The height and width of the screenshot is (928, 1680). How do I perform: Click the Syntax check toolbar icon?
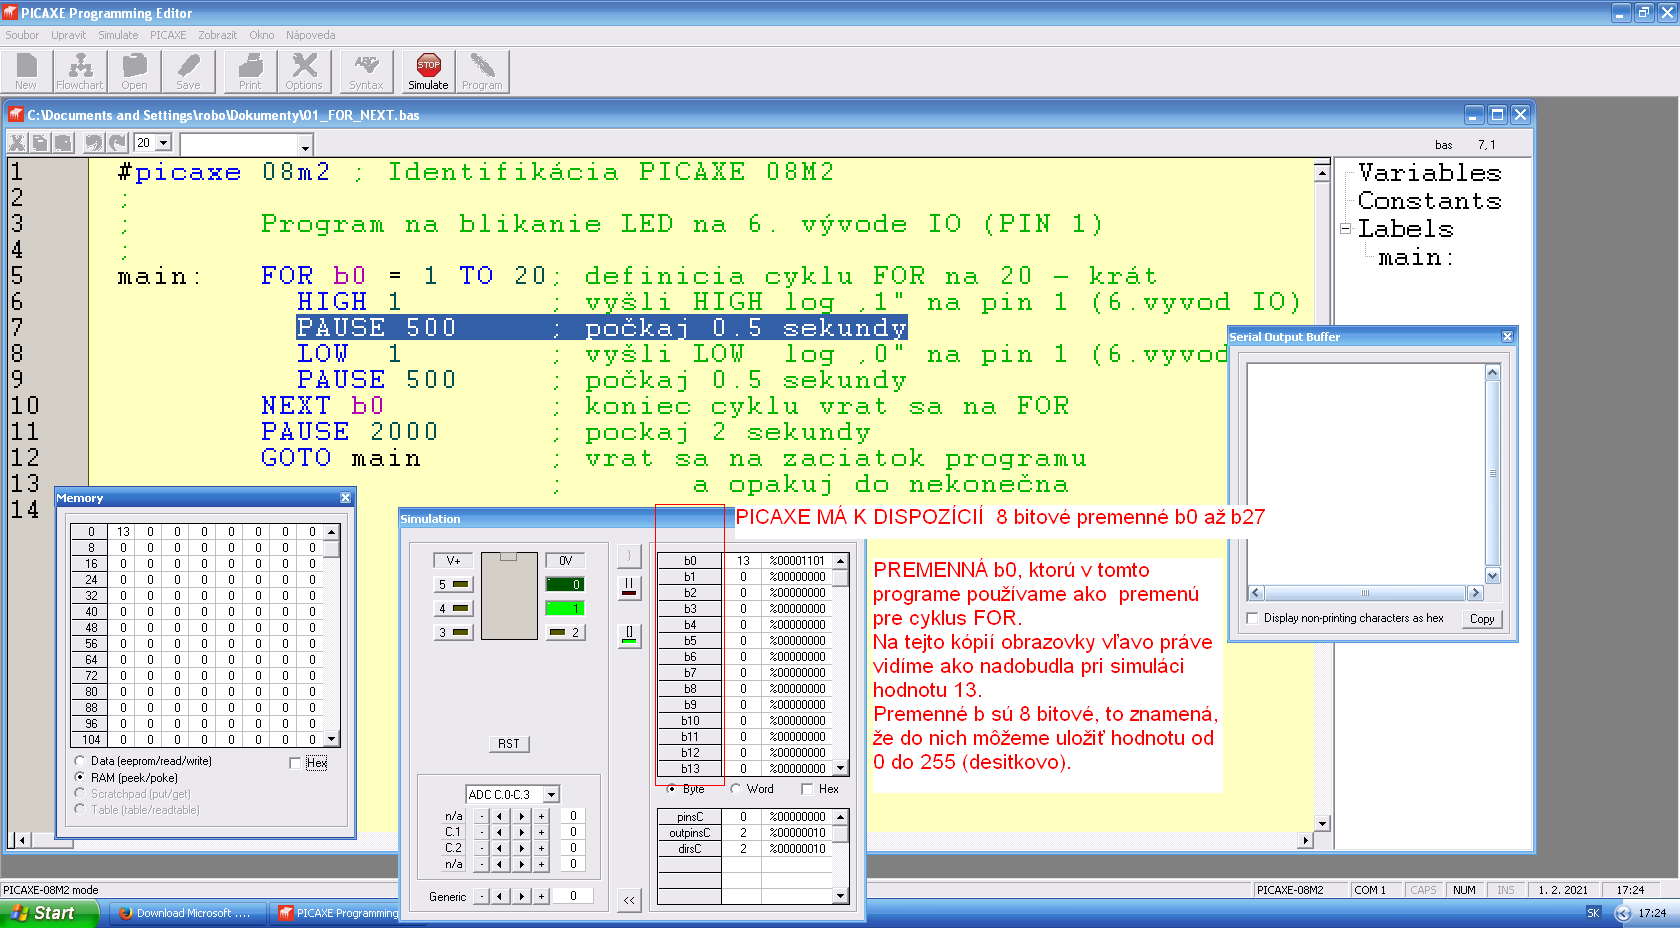pyautogui.click(x=366, y=72)
